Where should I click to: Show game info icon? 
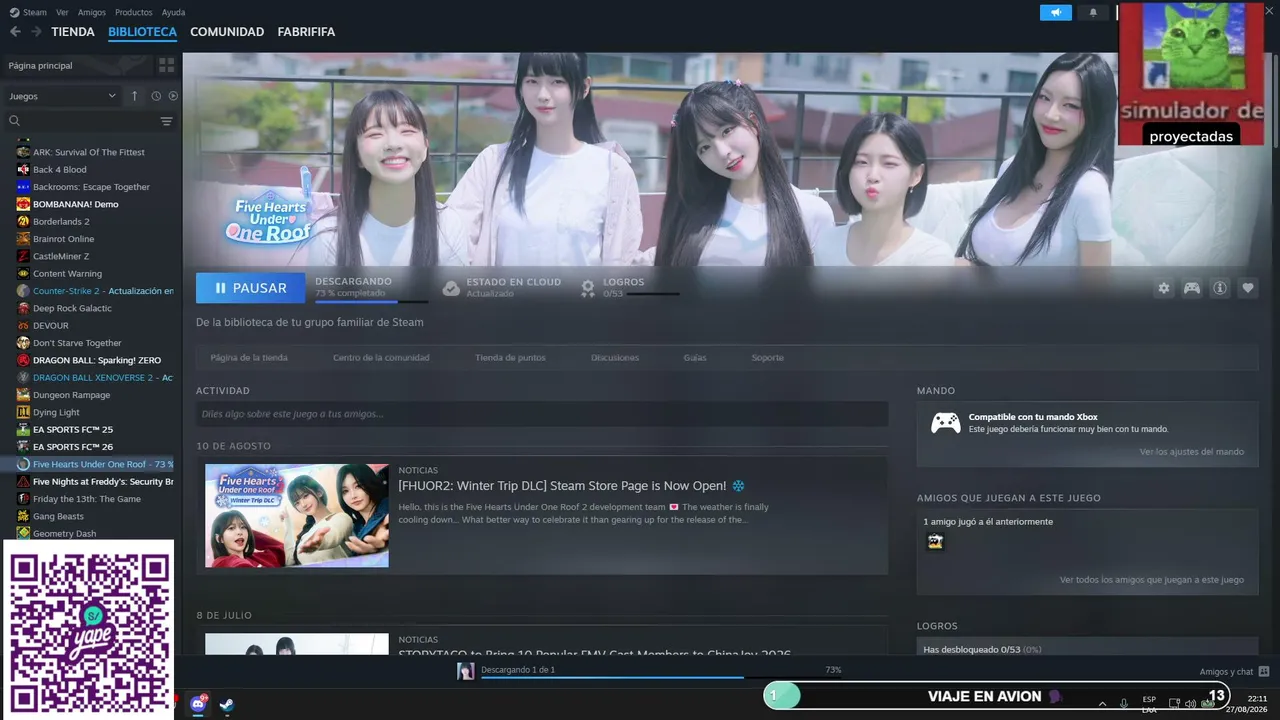1220,288
